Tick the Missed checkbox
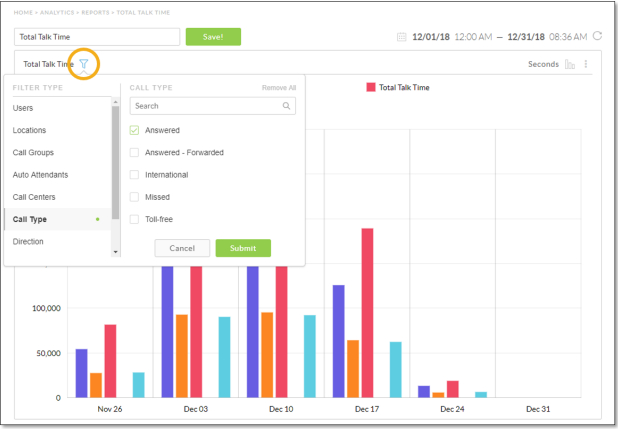The height and width of the screenshot is (429, 618). coord(134,197)
